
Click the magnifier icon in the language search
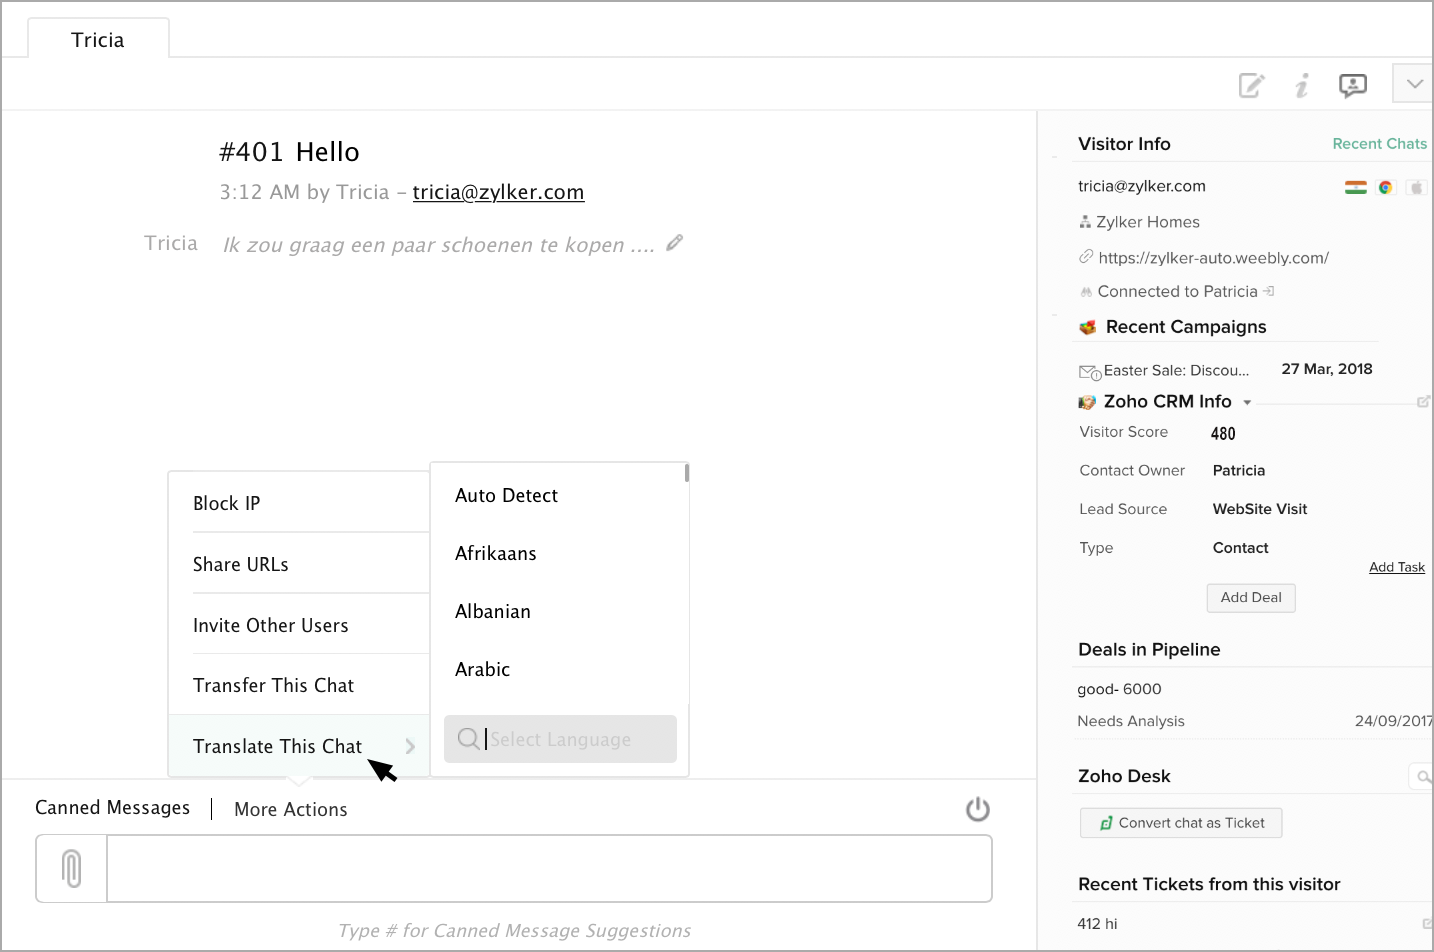pos(468,739)
